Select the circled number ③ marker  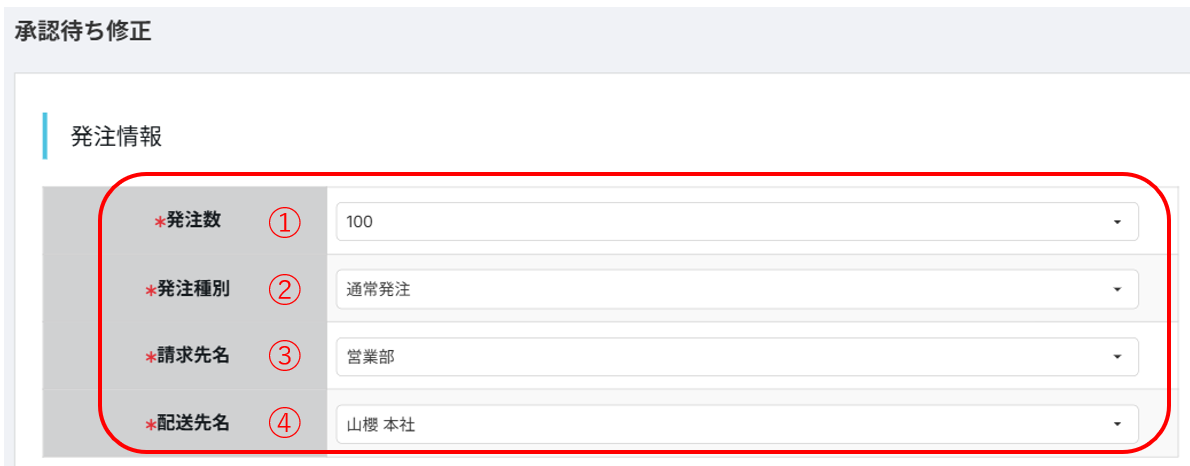tap(285, 356)
